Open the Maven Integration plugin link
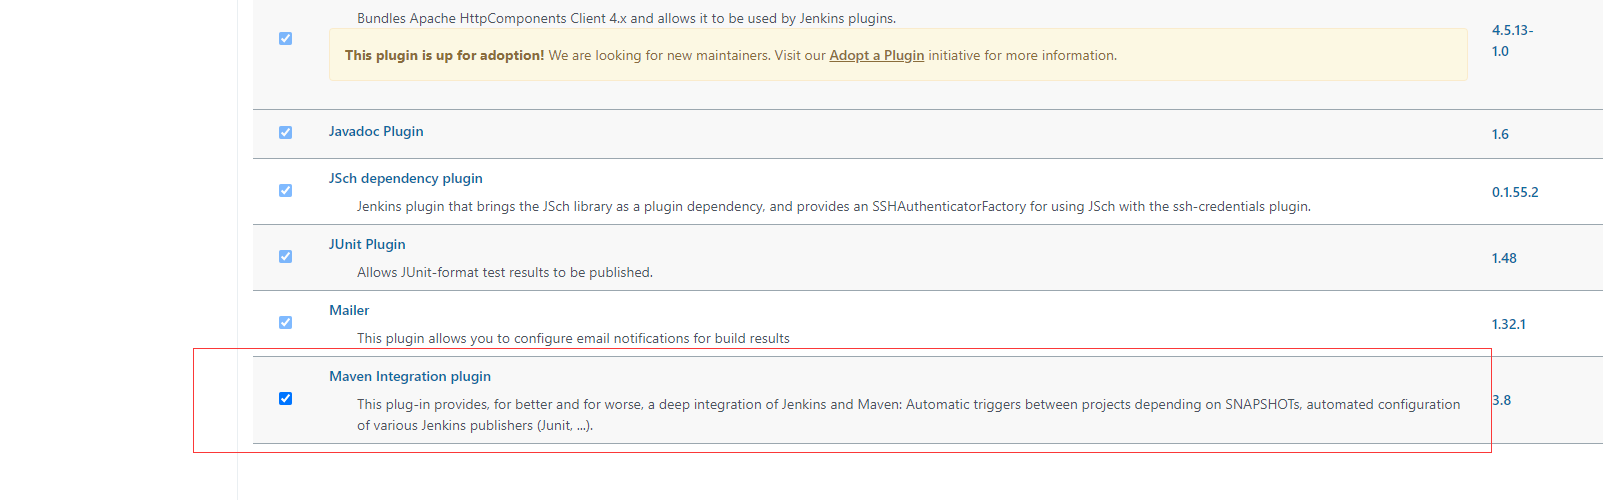 coord(410,376)
